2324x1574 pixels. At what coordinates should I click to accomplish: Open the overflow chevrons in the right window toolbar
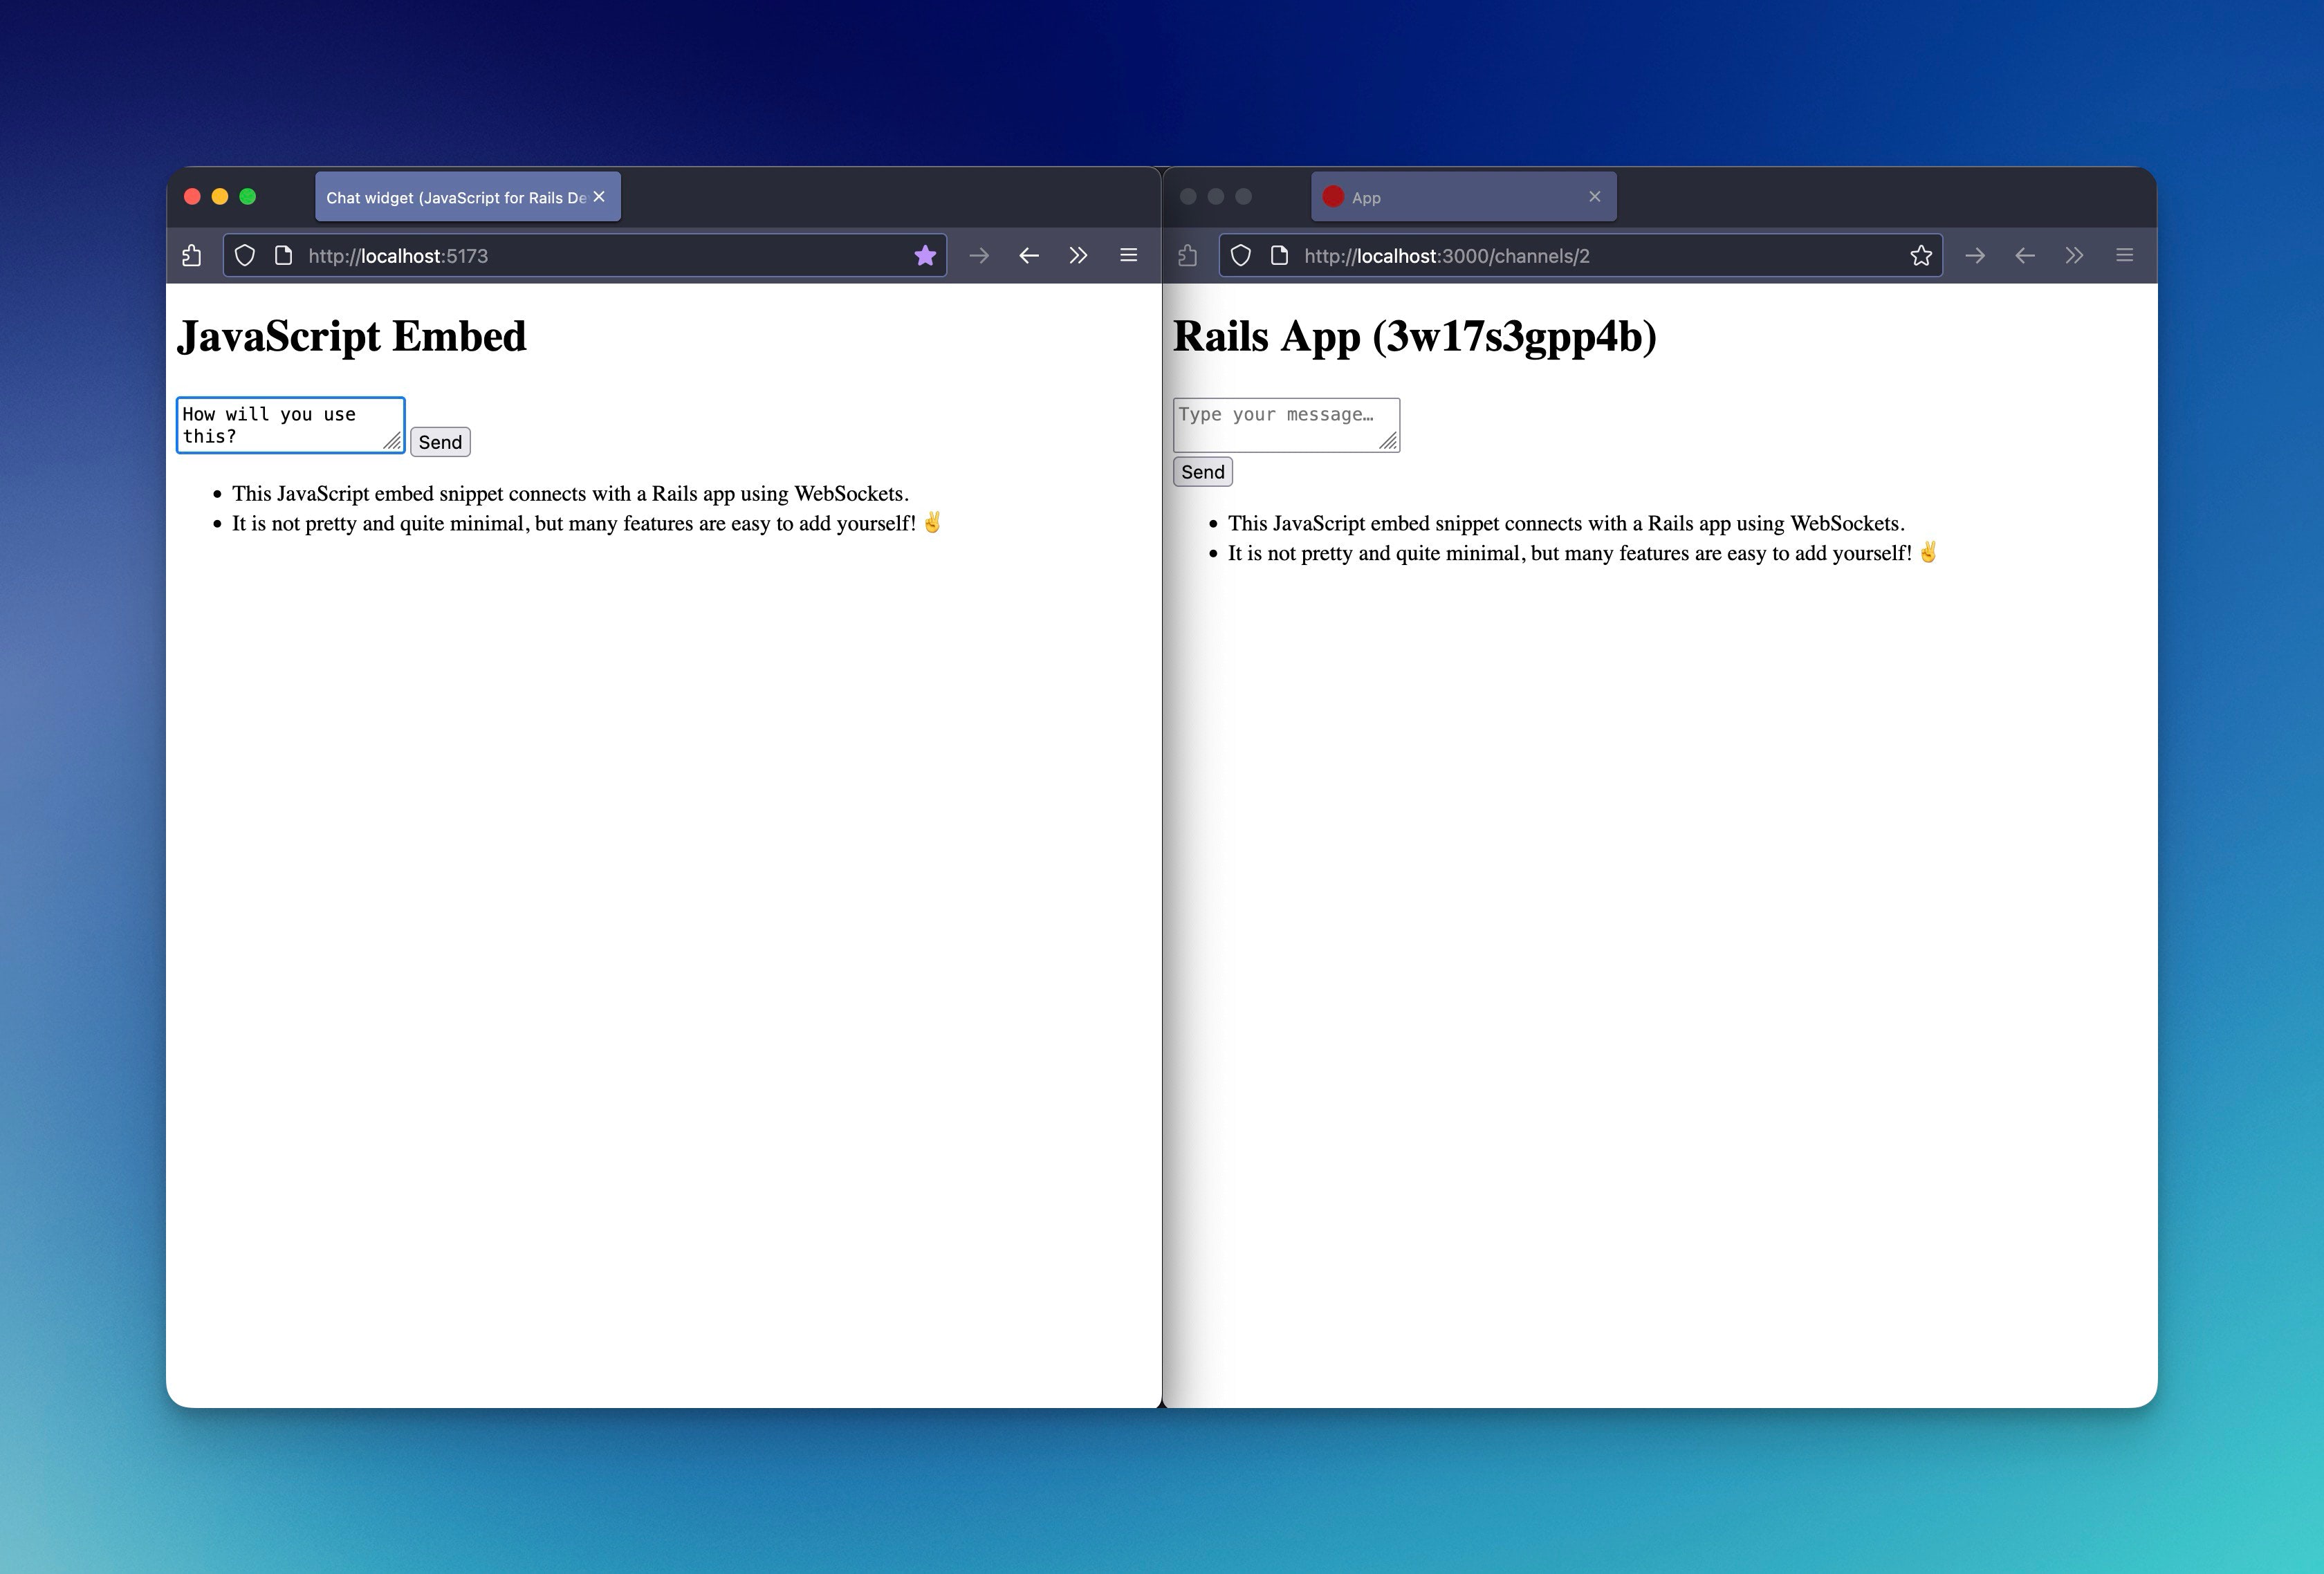(2074, 256)
